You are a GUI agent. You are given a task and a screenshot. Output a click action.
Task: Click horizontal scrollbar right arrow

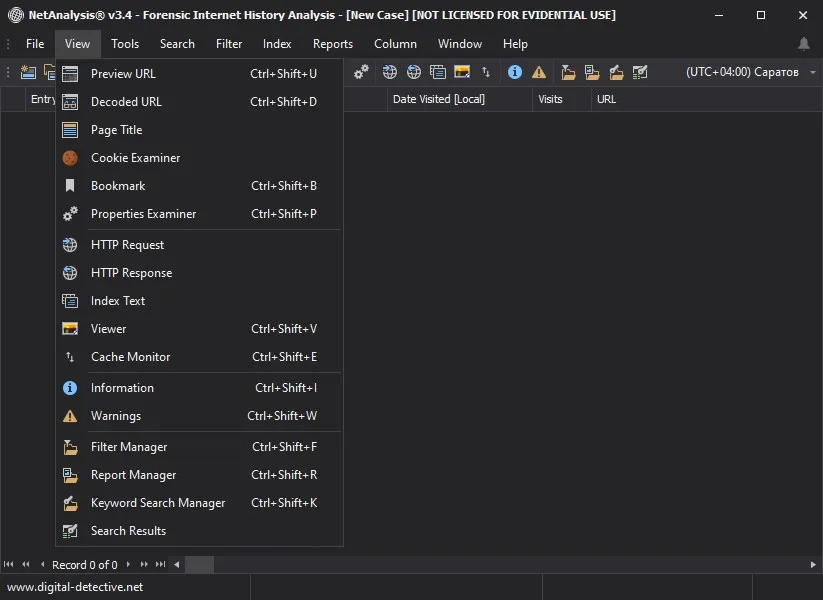click(813, 565)
